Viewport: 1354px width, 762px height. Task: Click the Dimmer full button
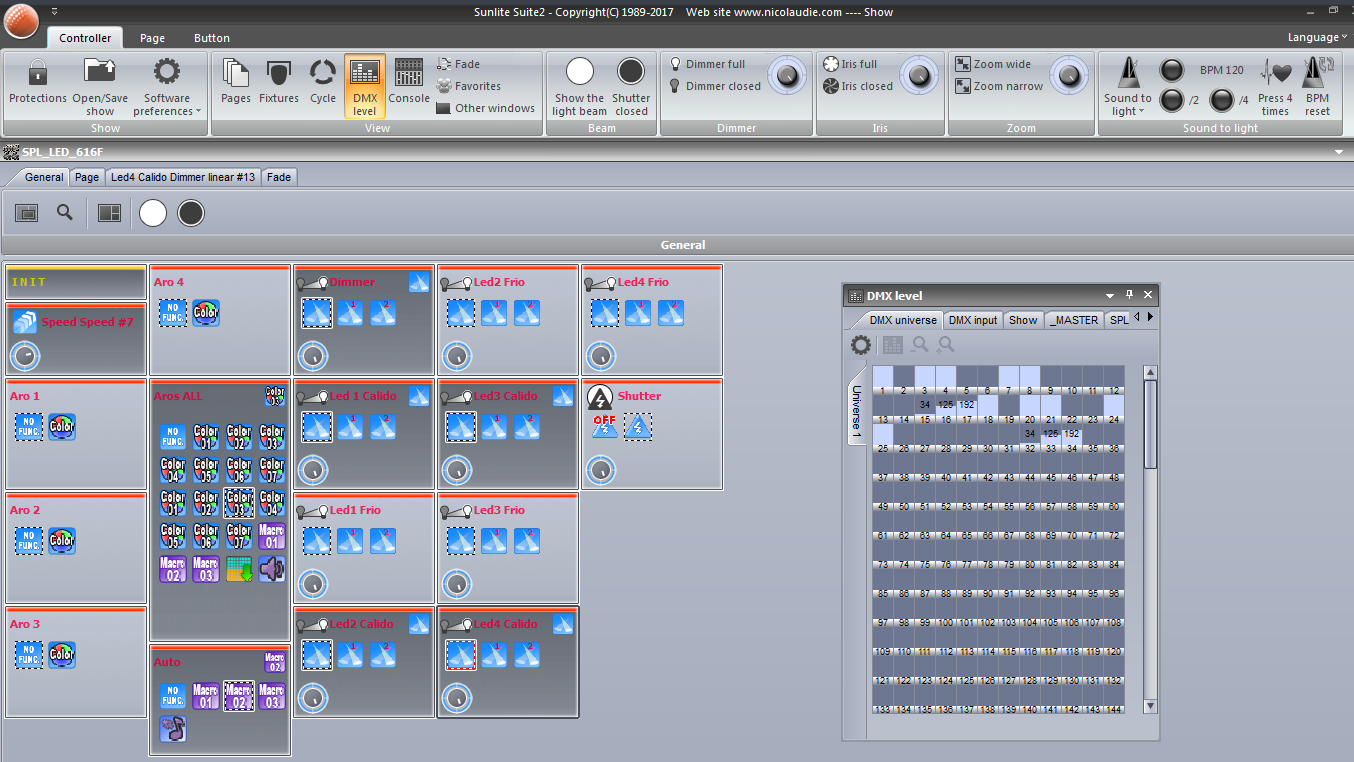707,64
